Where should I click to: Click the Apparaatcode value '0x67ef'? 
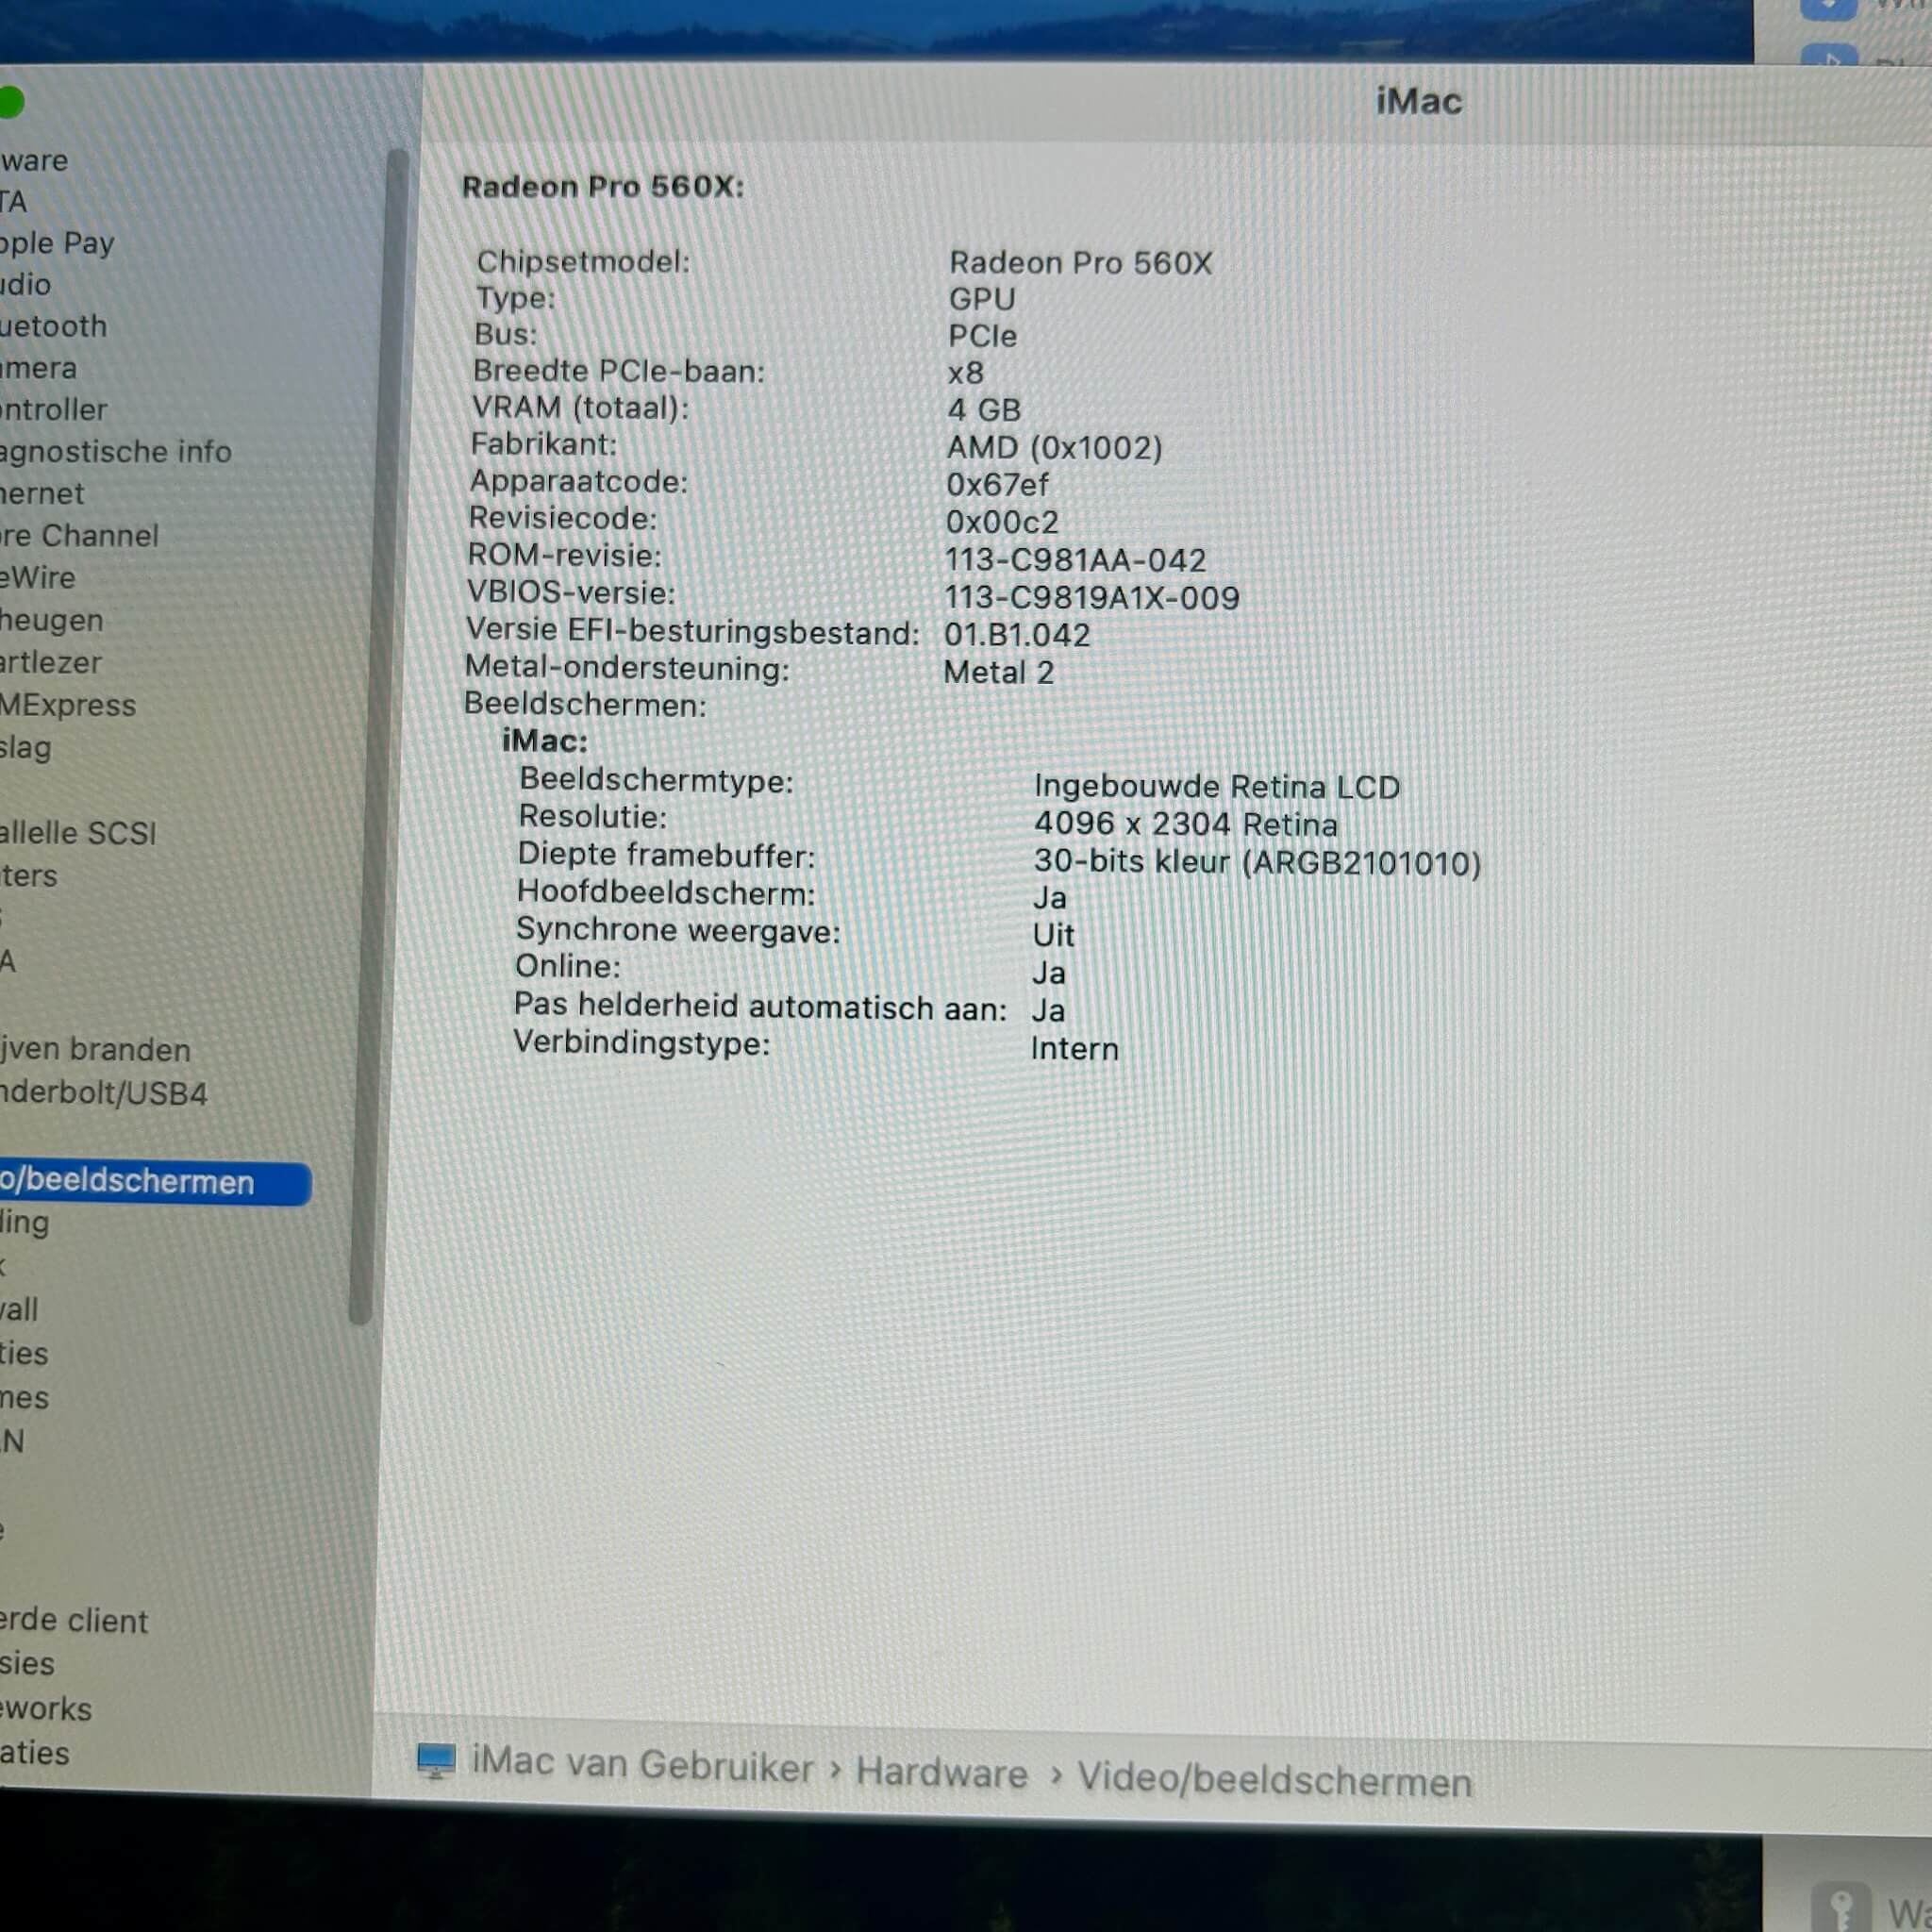pos(996,485)
